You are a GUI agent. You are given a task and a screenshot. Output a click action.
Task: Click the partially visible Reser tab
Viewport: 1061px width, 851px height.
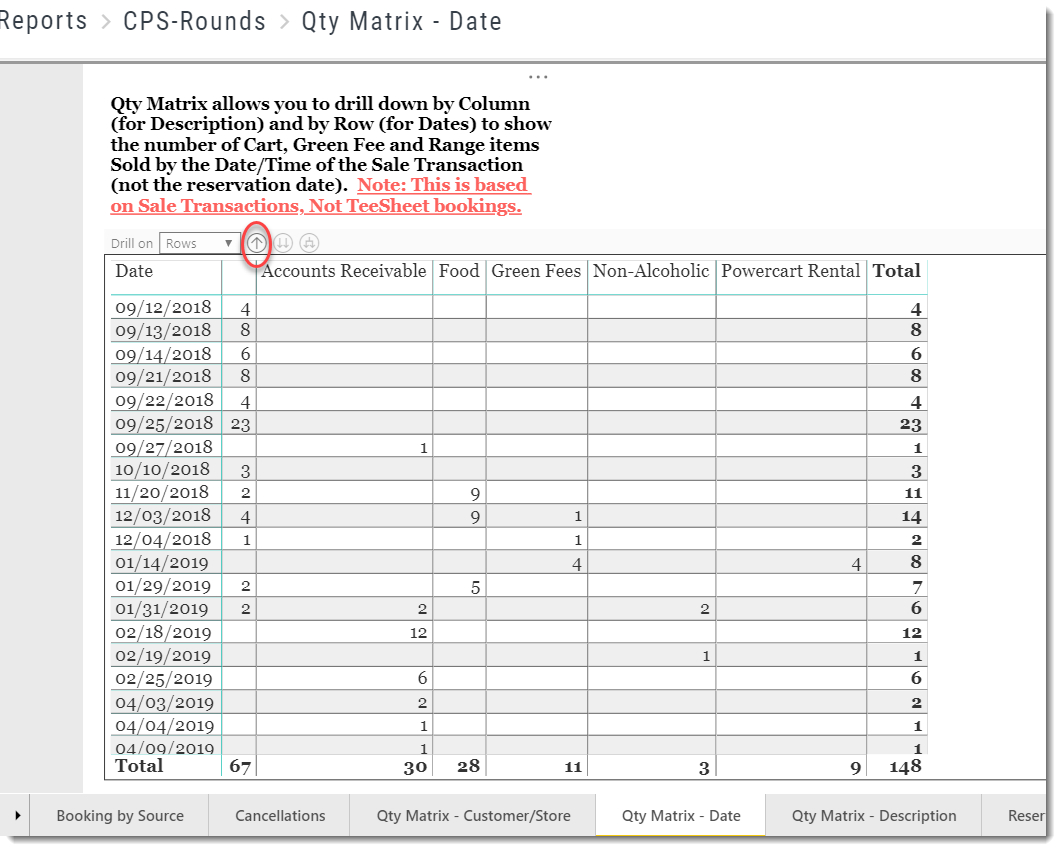click(x=1028, y=815)
